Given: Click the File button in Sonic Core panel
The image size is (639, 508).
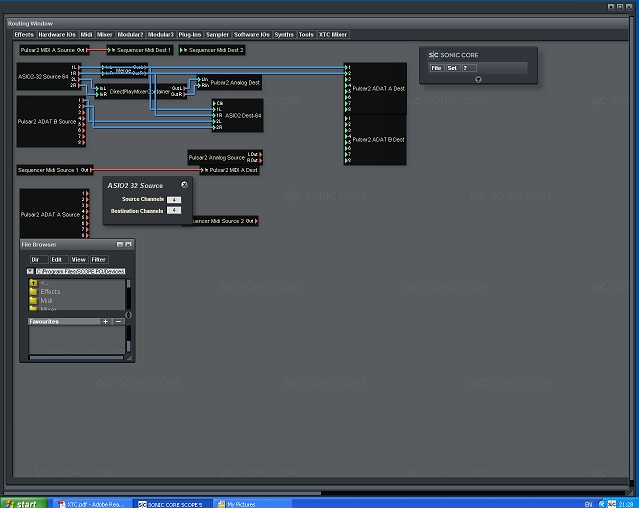Looking at the screenshot, I should pos(436,68).
